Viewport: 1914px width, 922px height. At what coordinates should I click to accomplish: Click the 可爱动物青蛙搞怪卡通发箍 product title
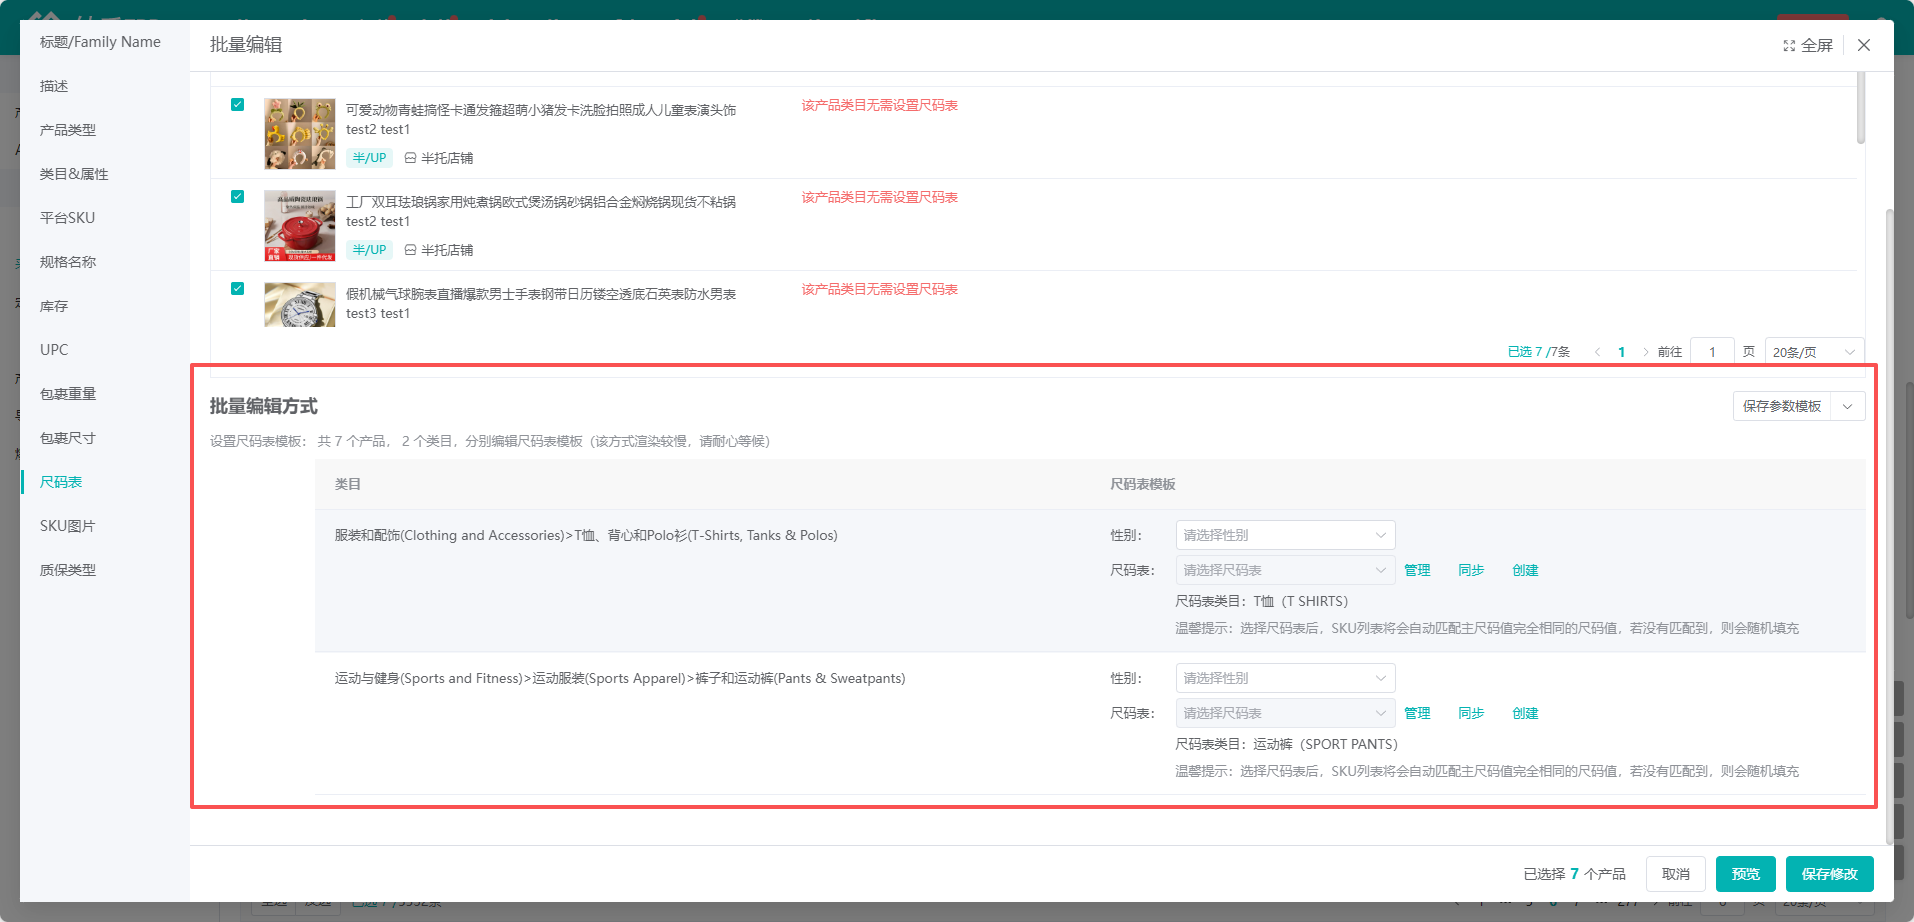(541, 110)
